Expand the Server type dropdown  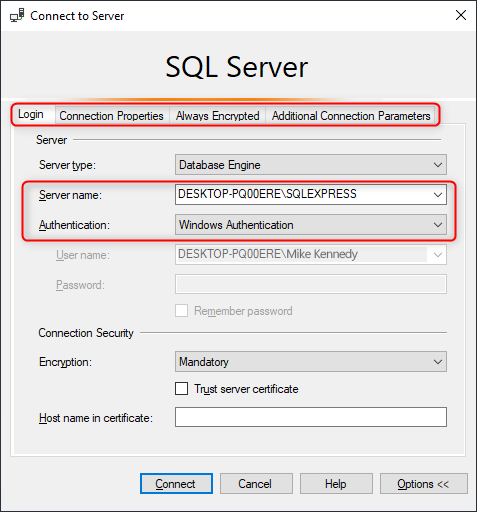(x=311, y=165)
